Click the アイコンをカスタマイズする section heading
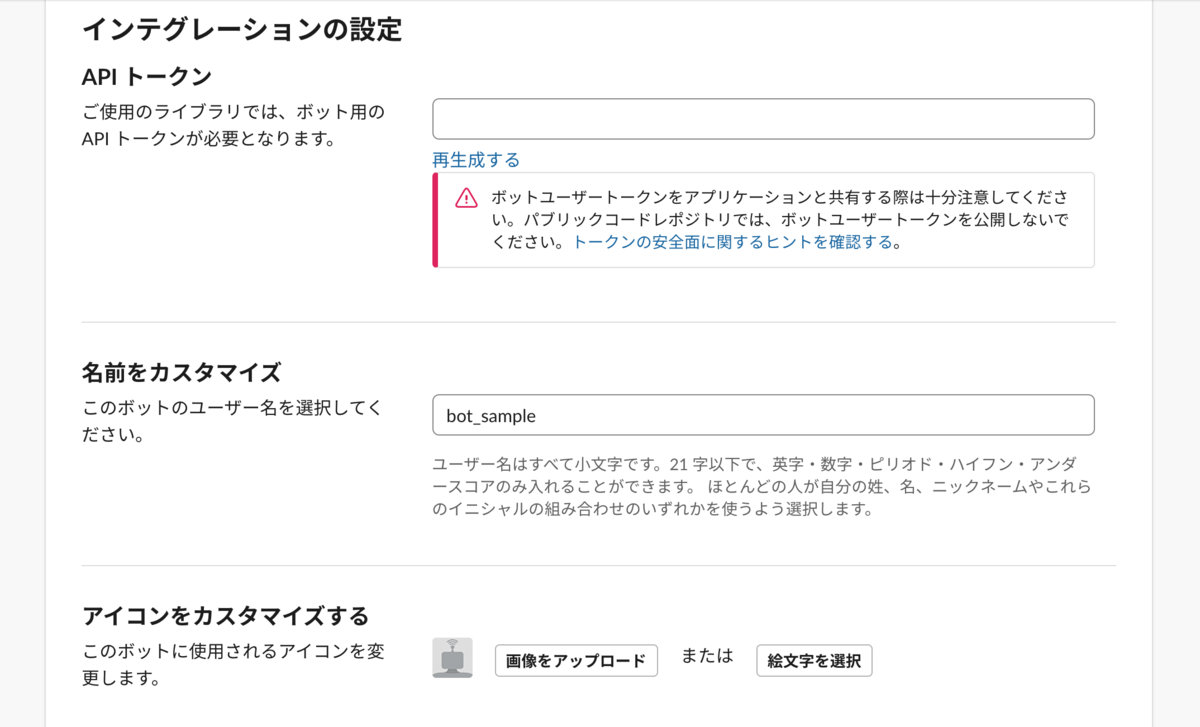This screenshot has width=1200, height=727. coord(226,614)
